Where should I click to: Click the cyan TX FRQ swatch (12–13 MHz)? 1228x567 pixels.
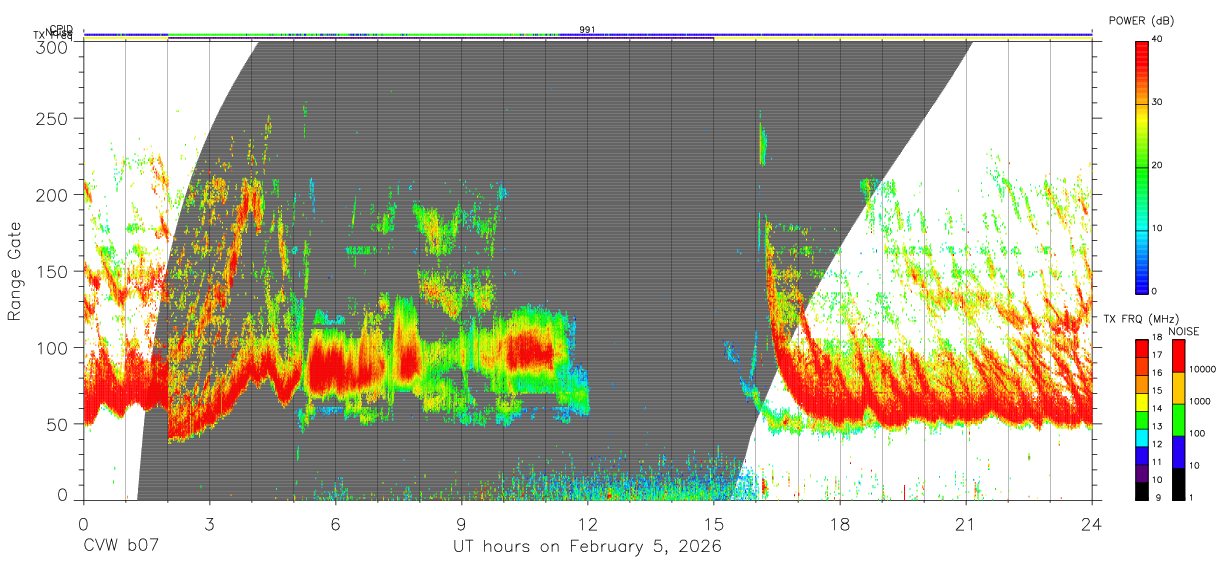point(1142,439)
